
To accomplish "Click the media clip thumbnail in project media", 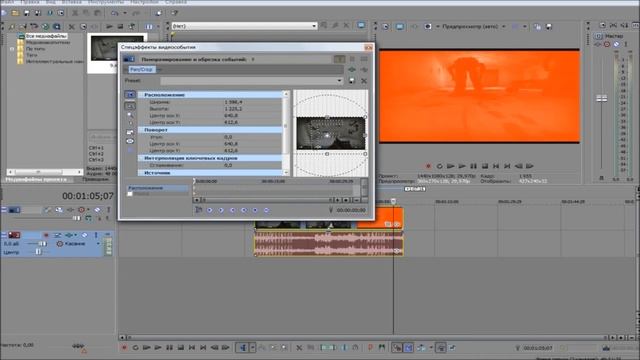I will tap(105, 49).
